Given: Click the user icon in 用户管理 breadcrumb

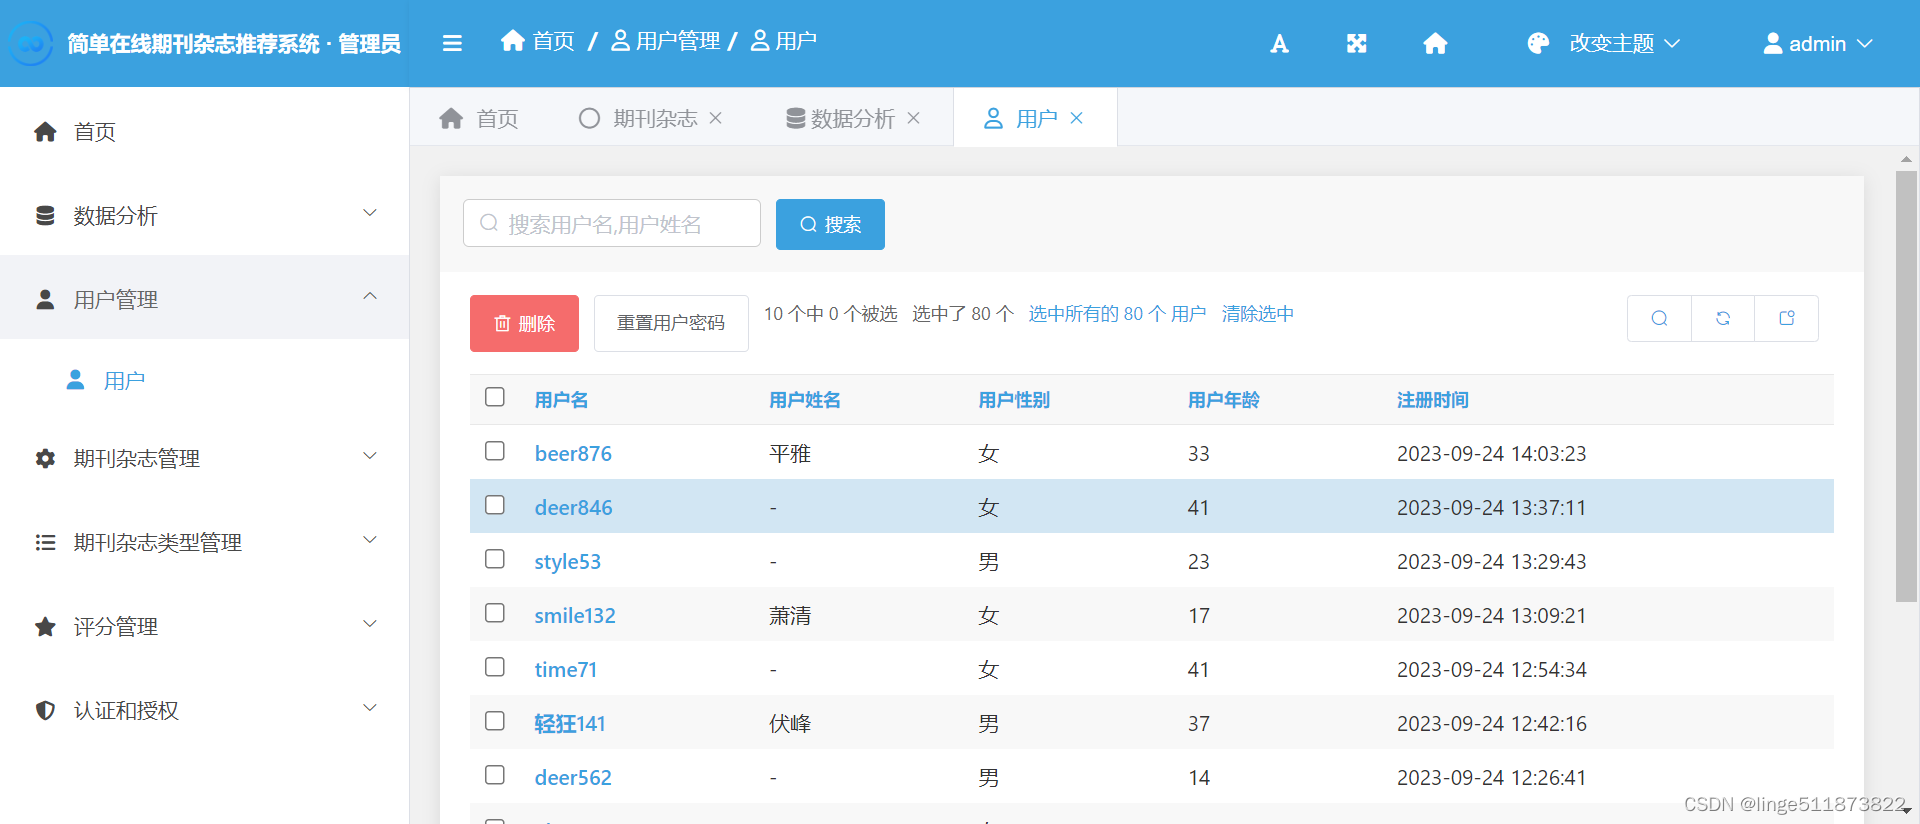Looking at the screenshot, I should click(x=620, y=40).
